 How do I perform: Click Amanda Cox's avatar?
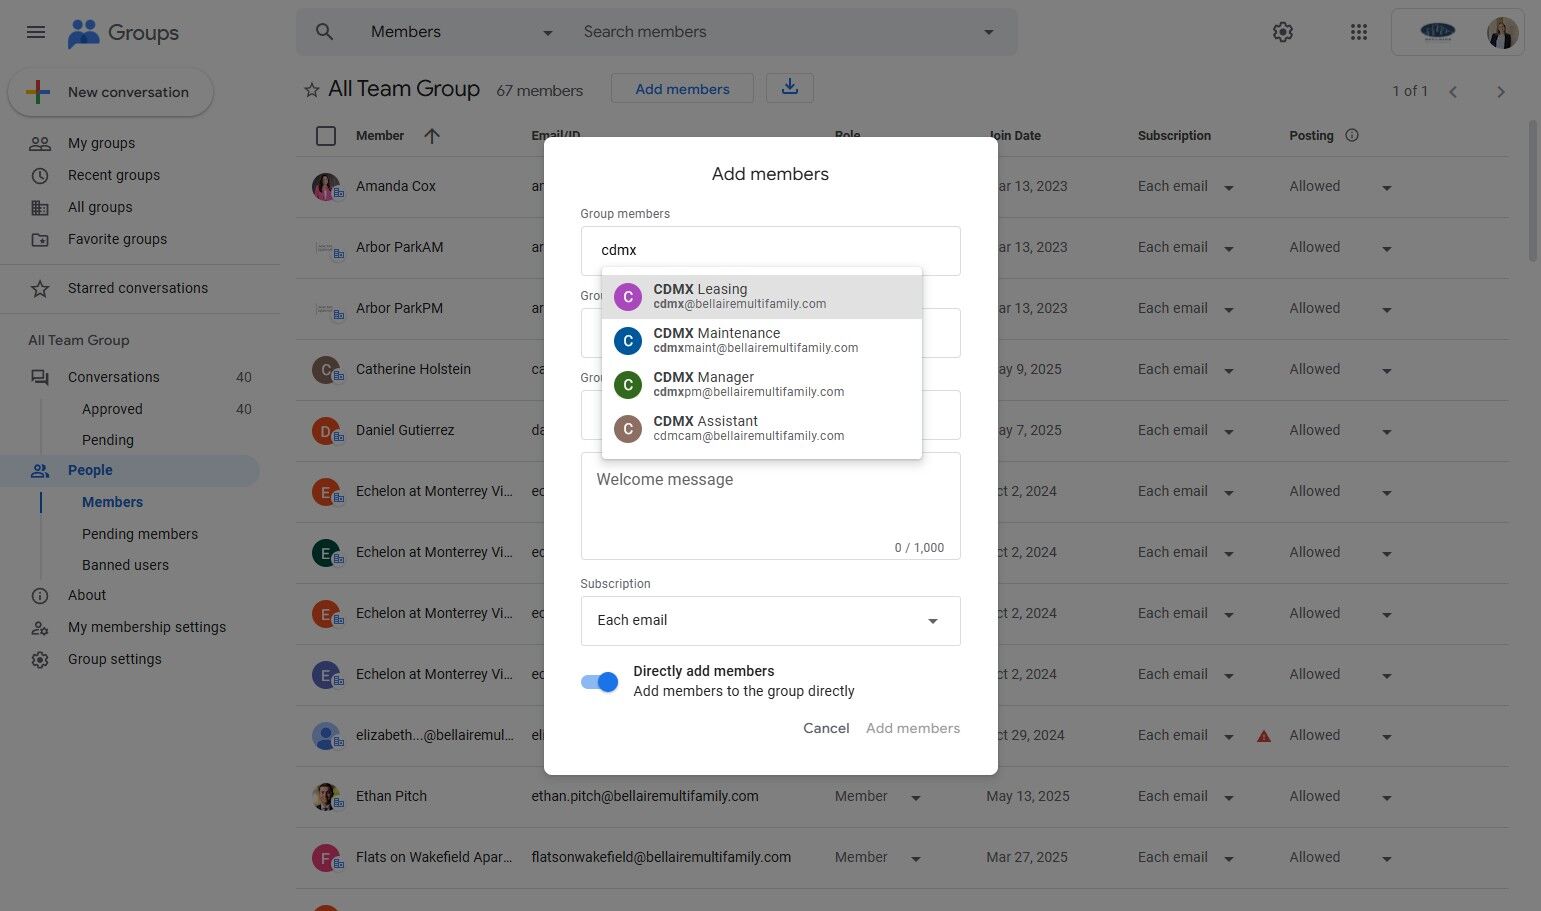pyautogui.click(x=326, y=187)
